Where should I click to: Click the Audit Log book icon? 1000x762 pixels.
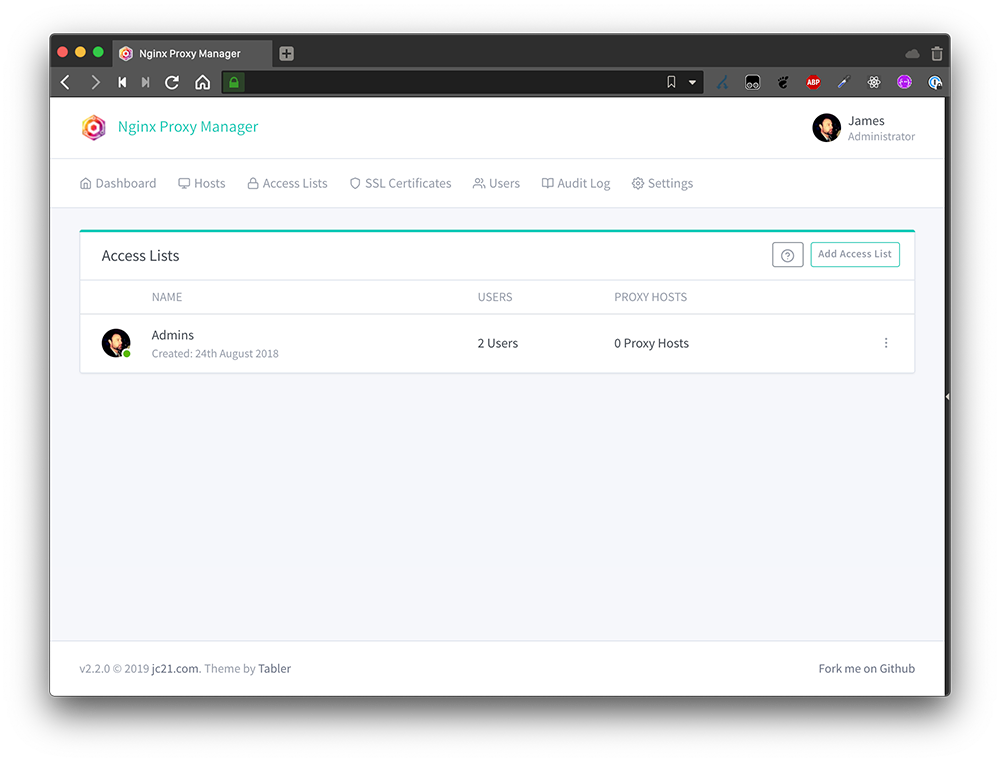[546, 183]
